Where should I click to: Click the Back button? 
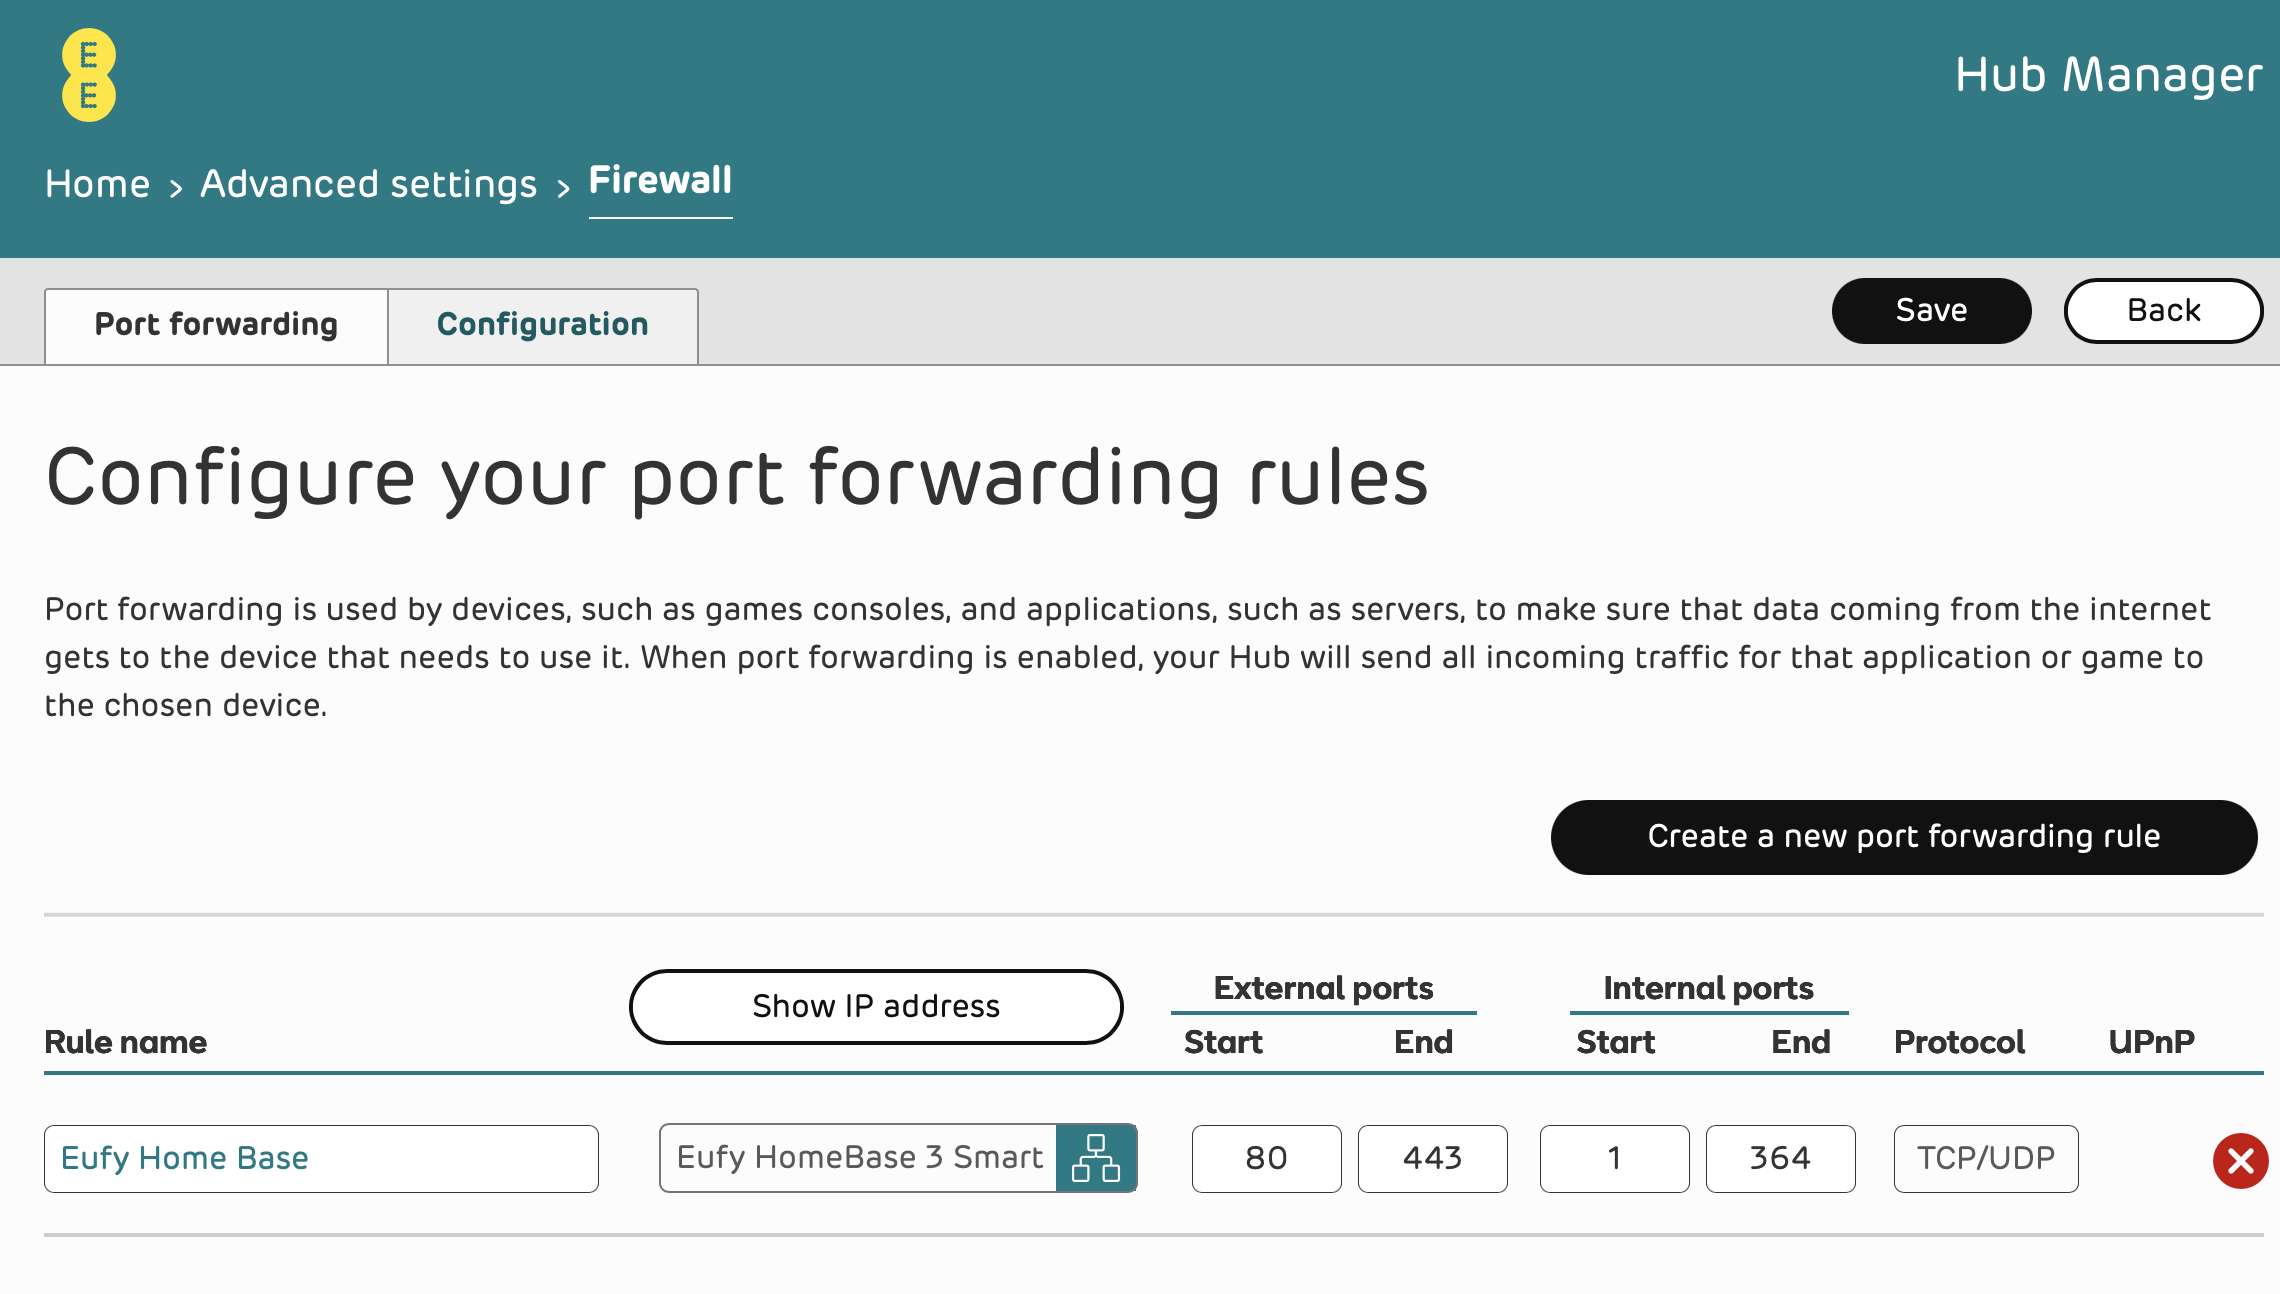(2163, 311)
